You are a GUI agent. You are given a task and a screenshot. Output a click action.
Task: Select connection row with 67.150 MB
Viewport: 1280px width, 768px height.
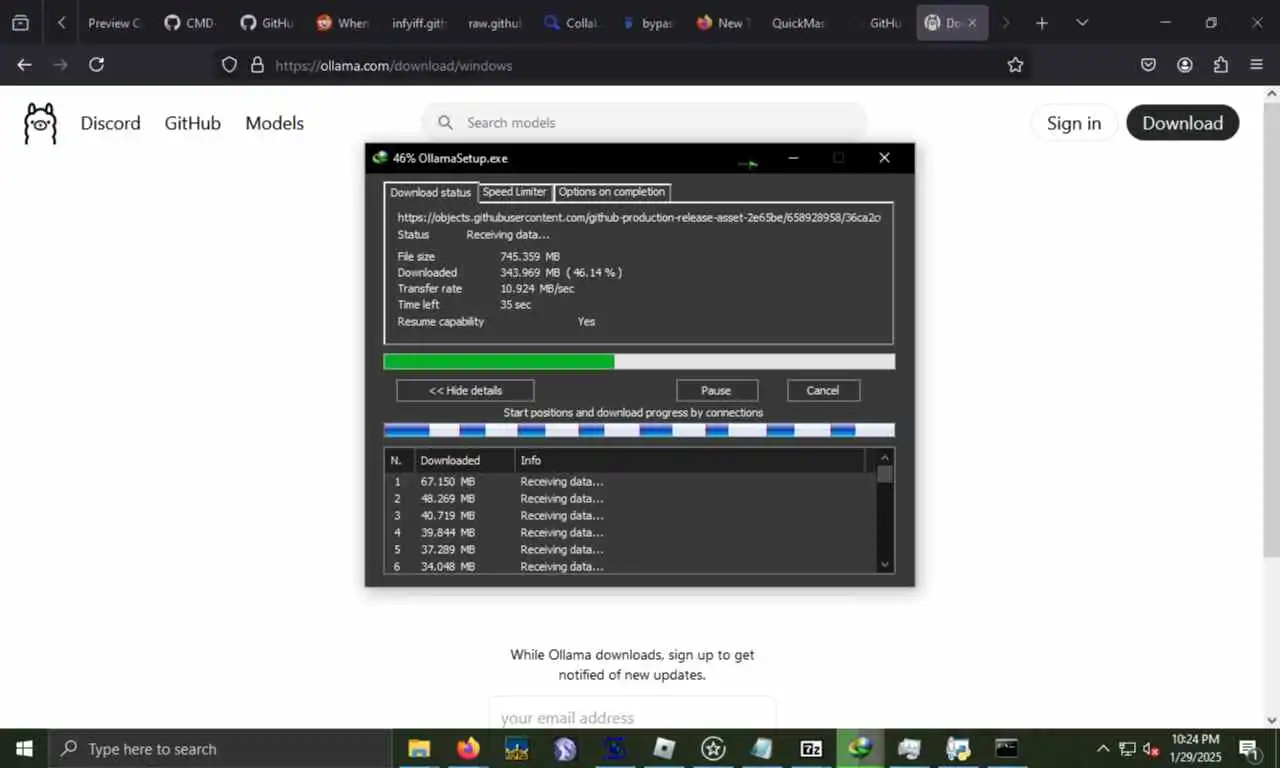[x=630, y=482]
